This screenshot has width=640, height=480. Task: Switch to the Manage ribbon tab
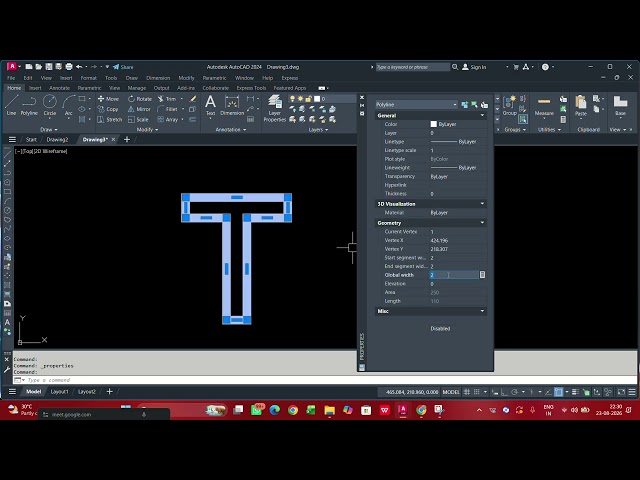point(136,88)
